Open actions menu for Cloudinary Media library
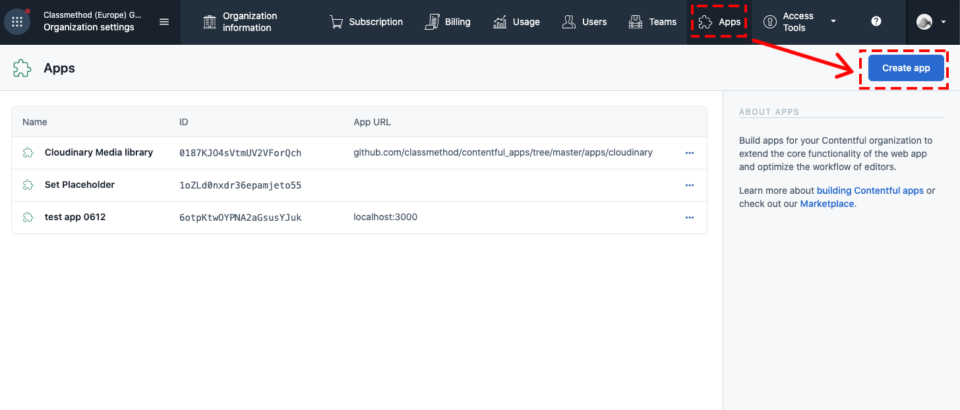 689,153
